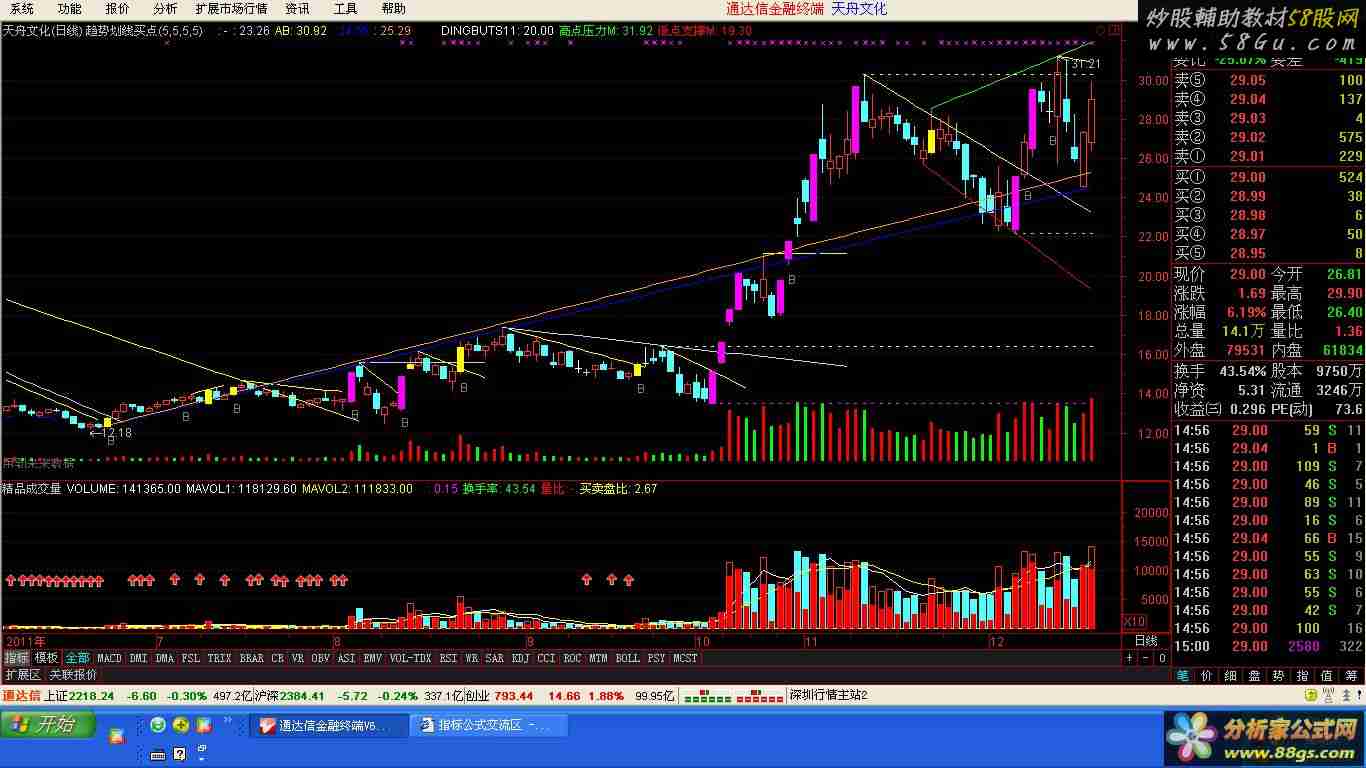Open the 资讯 menu
The image size is (1366, 768).
coord(297,9)
